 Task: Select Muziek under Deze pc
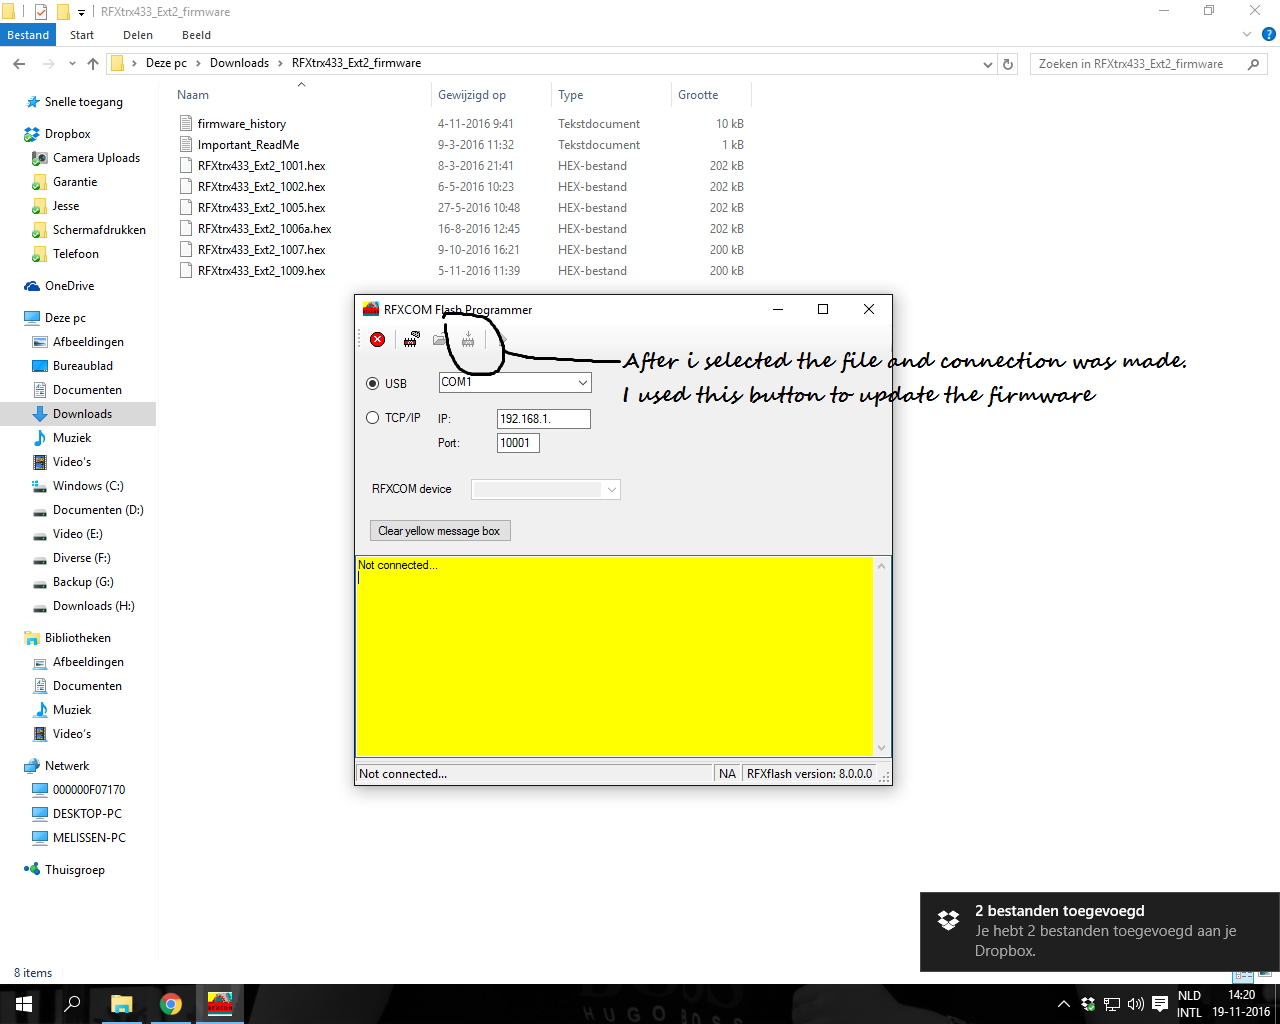(72, 438)
